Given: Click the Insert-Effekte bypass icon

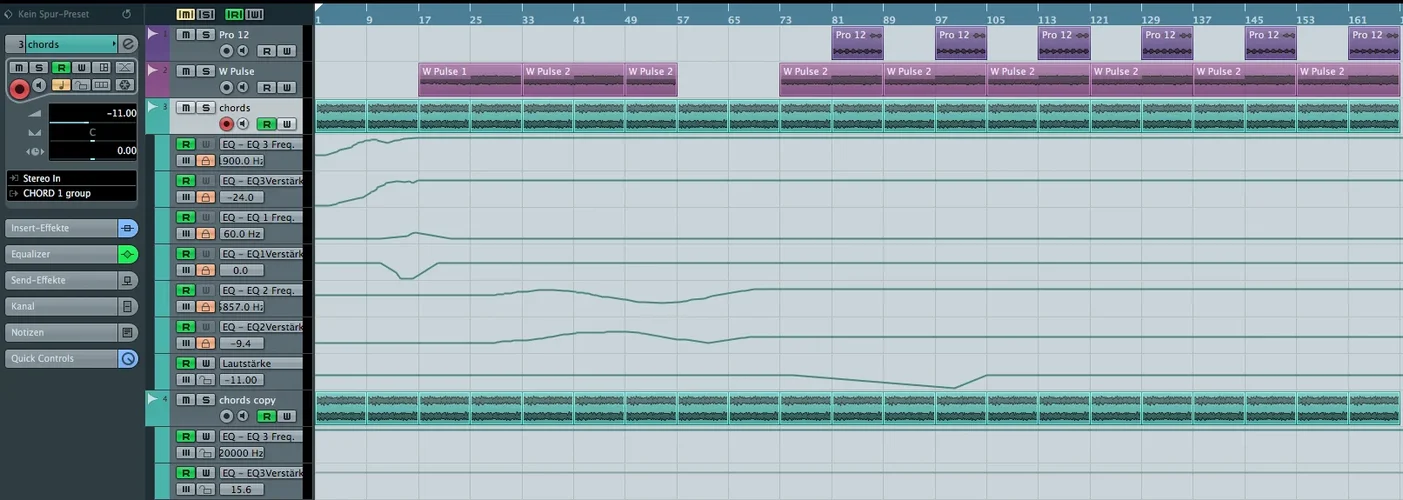Looking at the screenshot, I should (x=128, y=228).
